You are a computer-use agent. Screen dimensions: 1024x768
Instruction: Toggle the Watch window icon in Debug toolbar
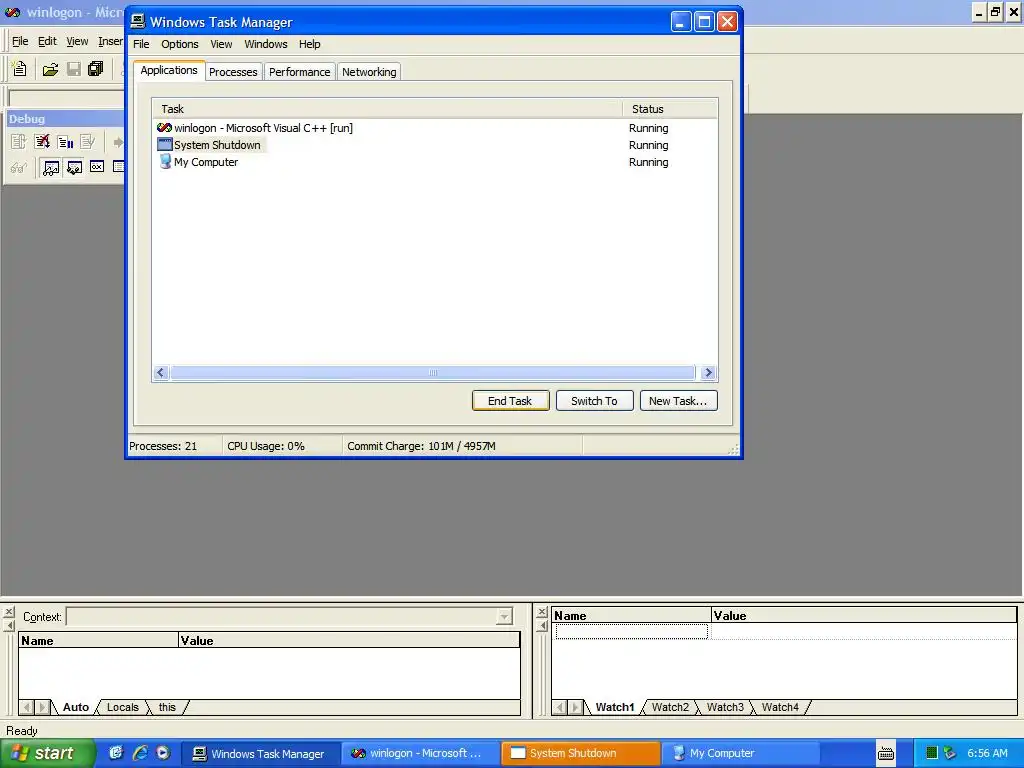(51, 168)
